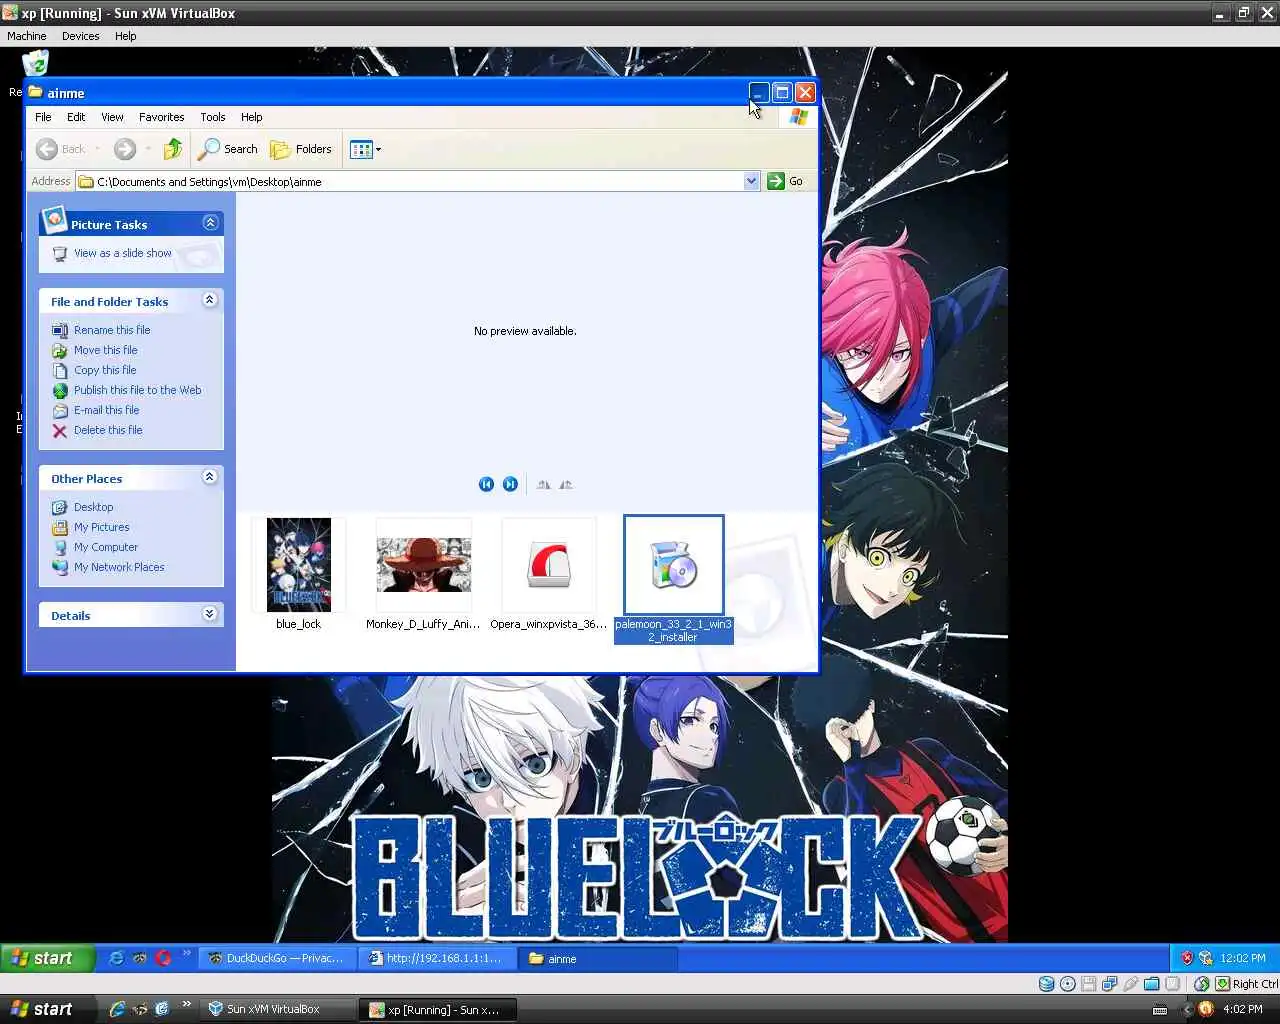Open the Back history dropdown arrow
The width and height of the screenshot is (1280, 1024).
coord(98,149)
